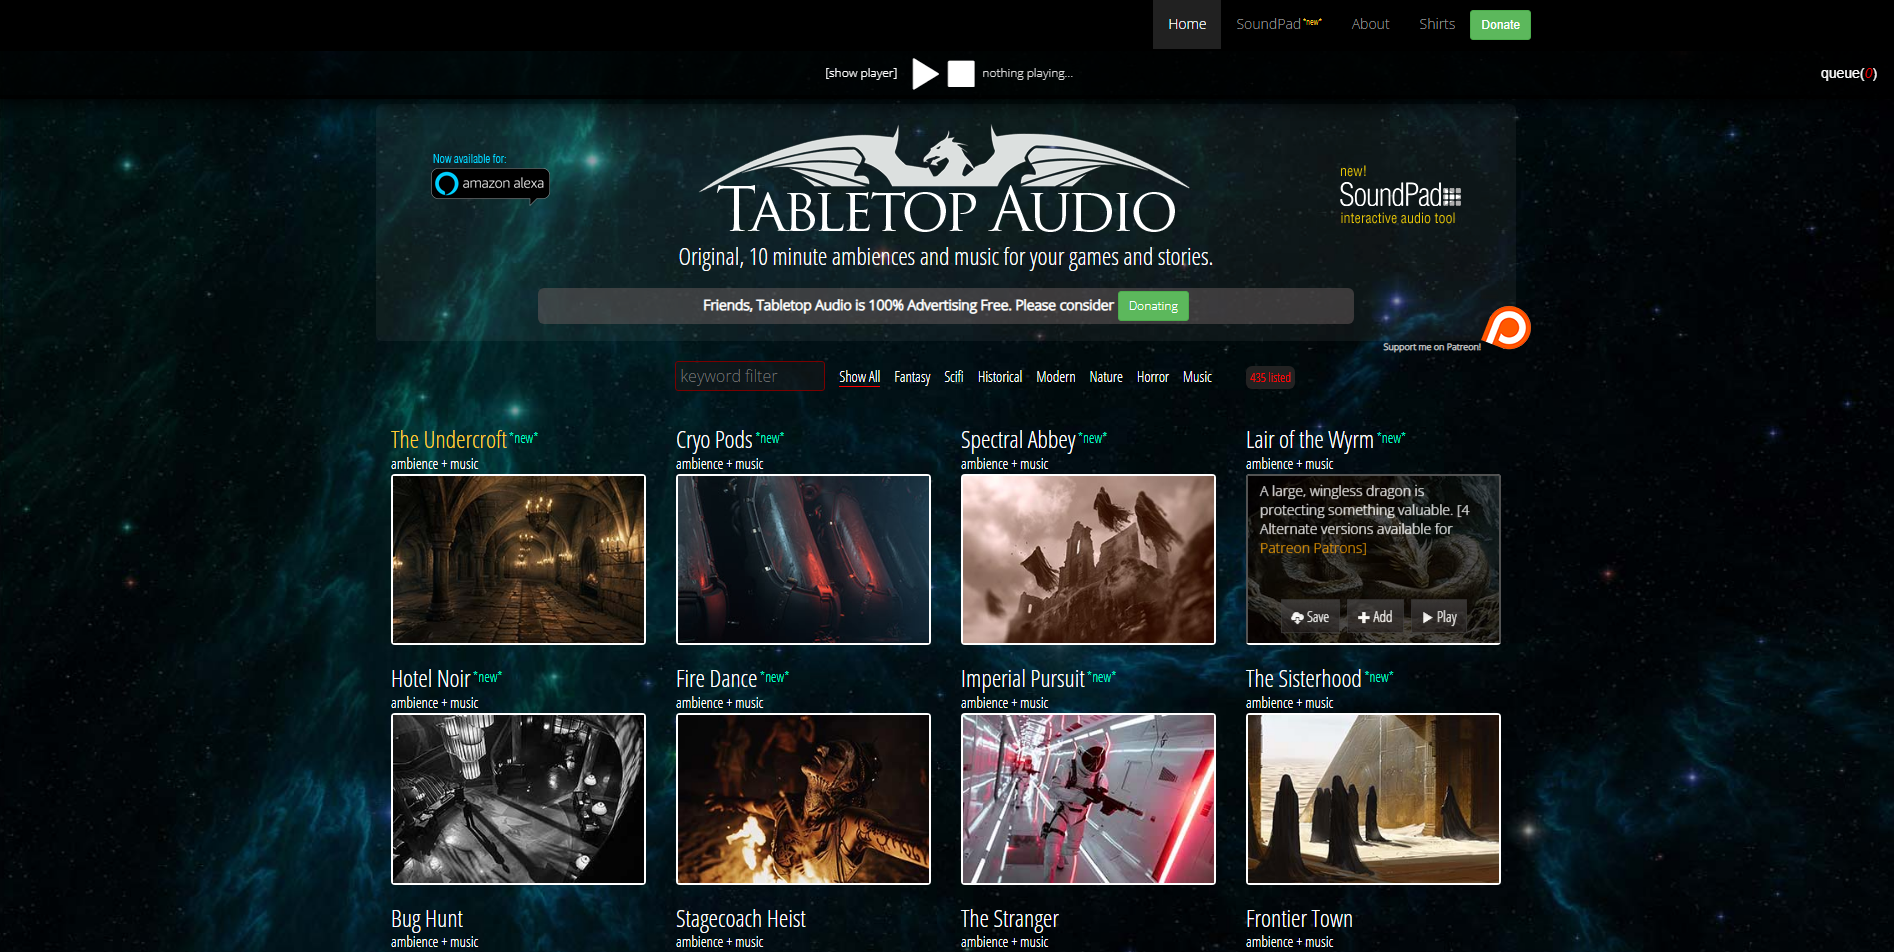Expand the queue panel
The width and height of the screenshot is (1894, 952).
[x=1847, y=73]
